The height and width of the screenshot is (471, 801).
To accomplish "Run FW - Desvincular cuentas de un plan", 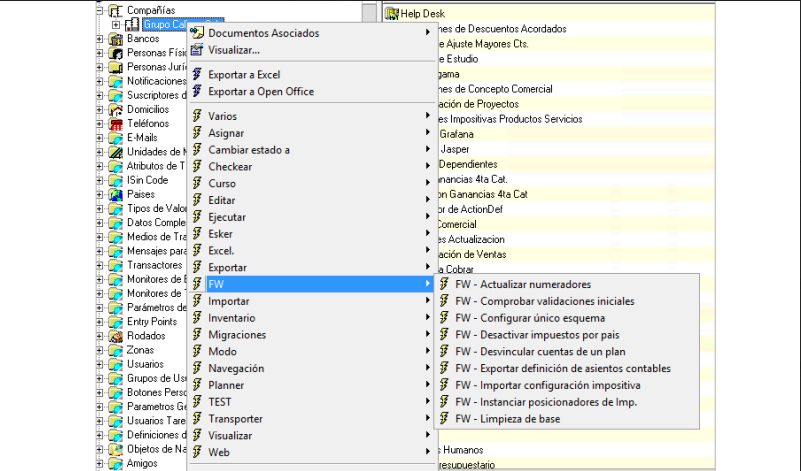I will click(567, 351).
